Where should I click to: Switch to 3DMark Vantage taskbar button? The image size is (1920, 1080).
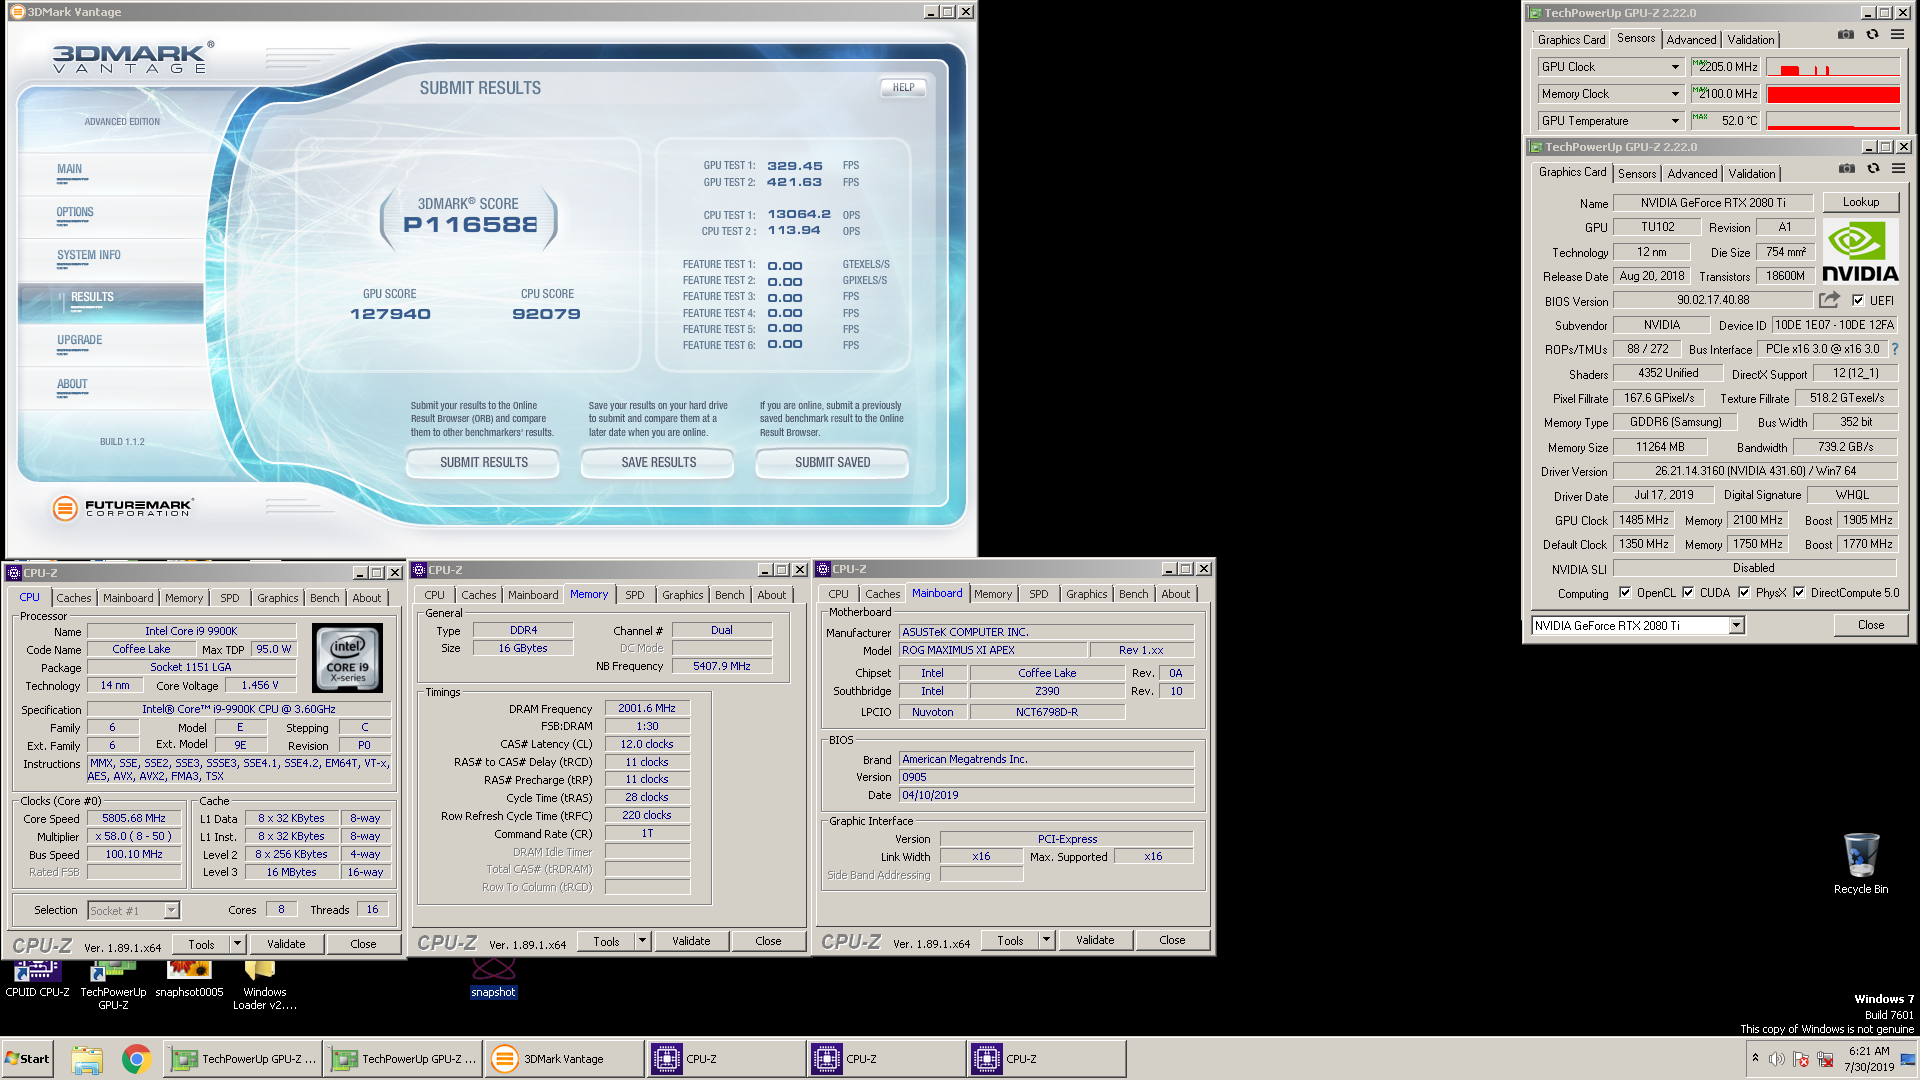coord(565,1059)
